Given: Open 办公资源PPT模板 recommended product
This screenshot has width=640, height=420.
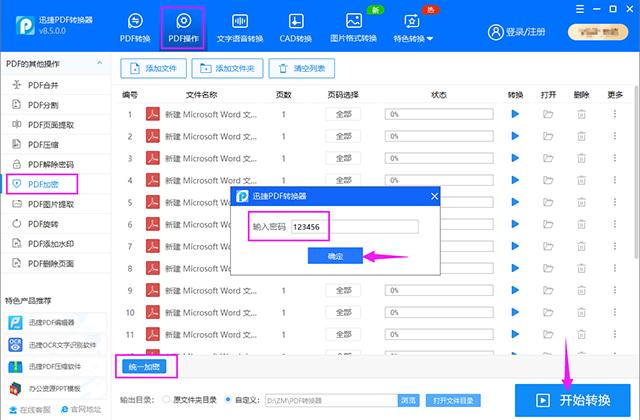Looking at the screenshot, I should 56,389.
